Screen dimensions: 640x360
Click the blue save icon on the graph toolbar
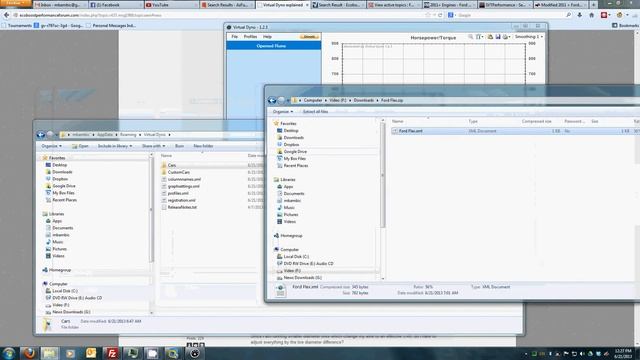click(498, 37)
